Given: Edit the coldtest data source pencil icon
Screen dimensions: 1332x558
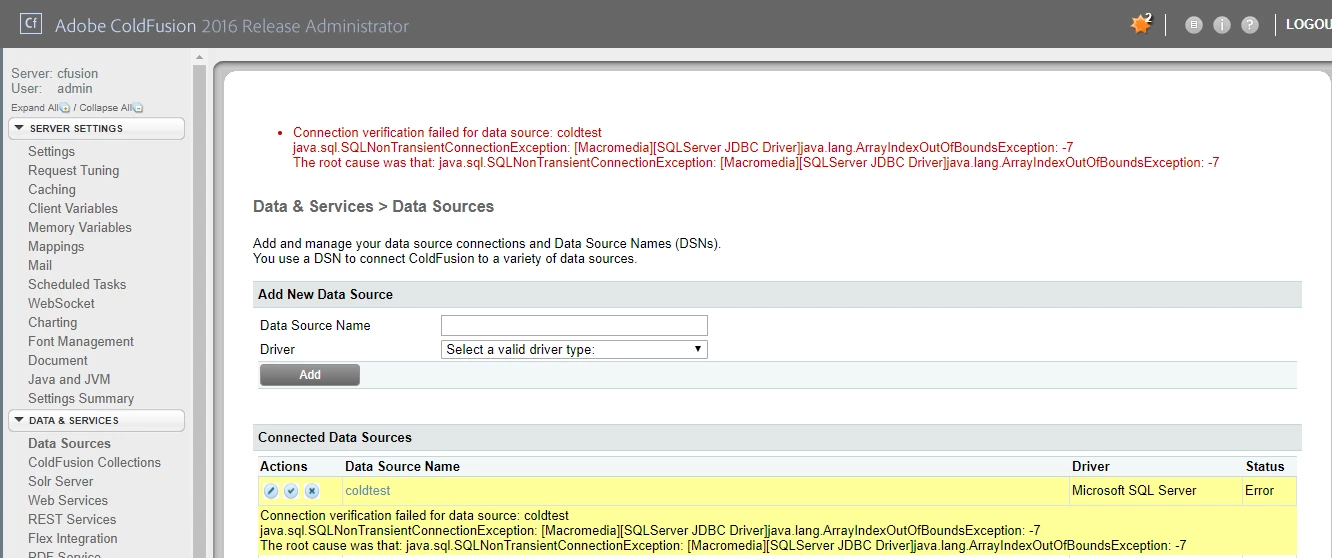Looking at the screenshot, I should [x=271, y=491].
